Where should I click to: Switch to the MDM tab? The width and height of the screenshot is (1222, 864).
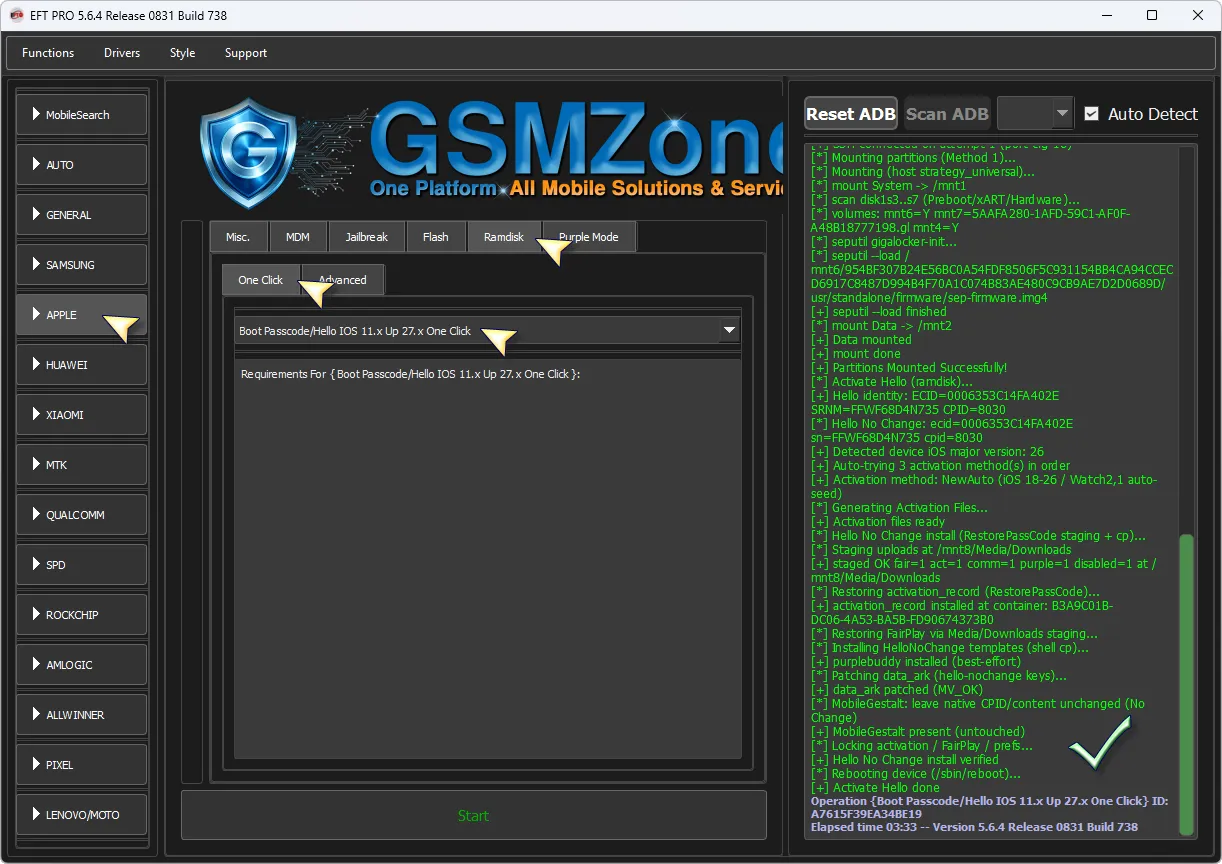click(x=298, y=237)
